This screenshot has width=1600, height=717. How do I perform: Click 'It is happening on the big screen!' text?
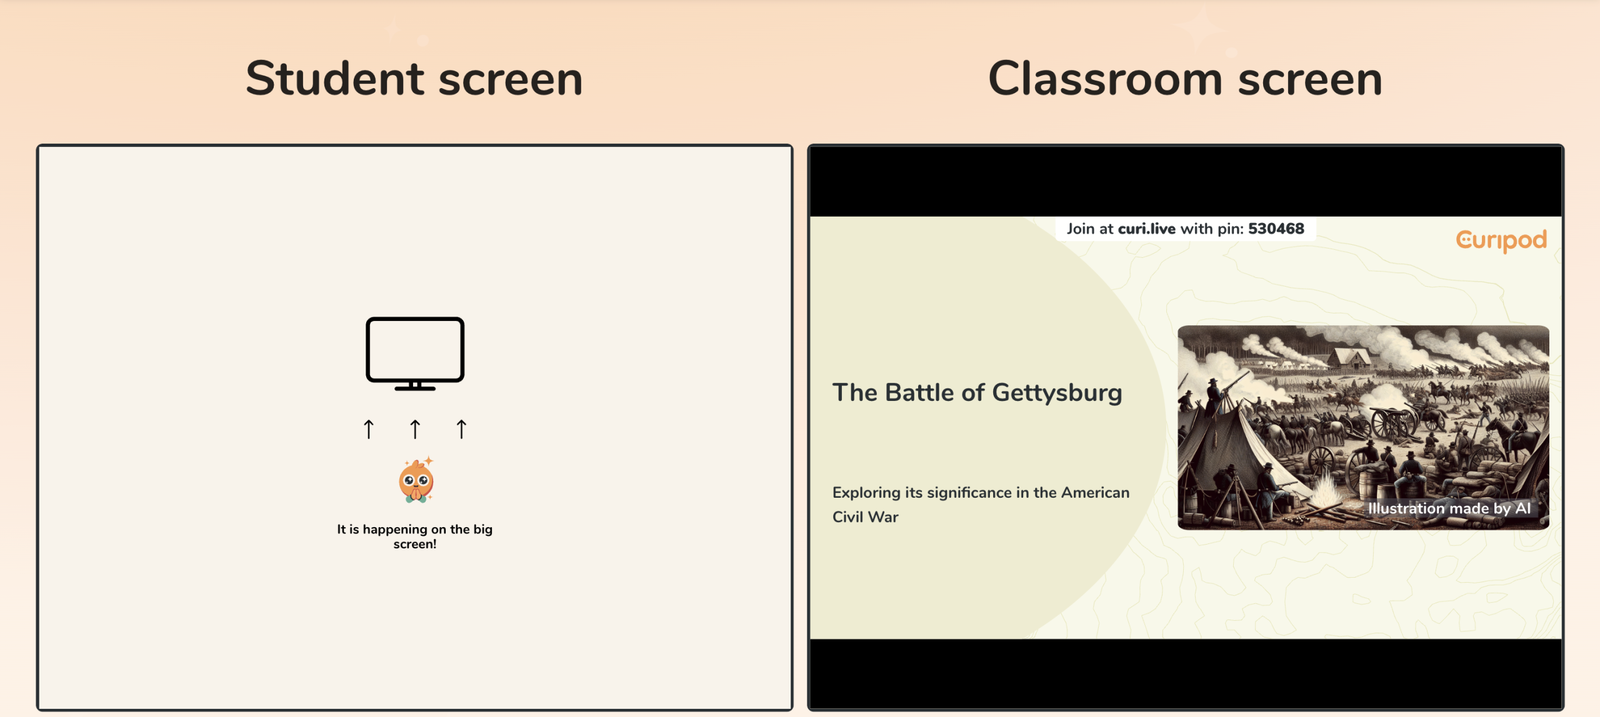415,537
